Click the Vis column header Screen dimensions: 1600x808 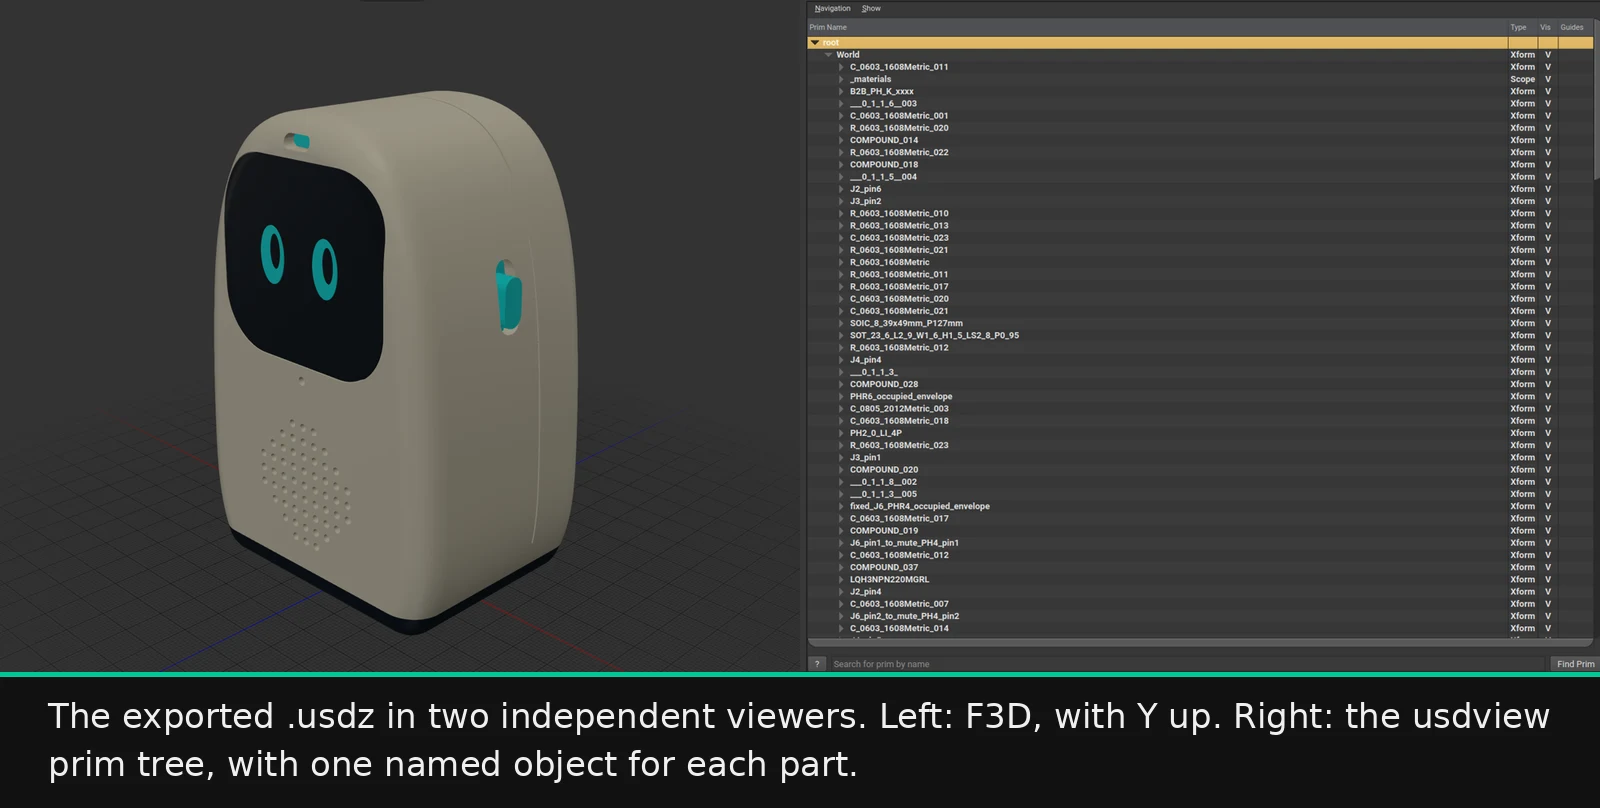pos(1545,27)
